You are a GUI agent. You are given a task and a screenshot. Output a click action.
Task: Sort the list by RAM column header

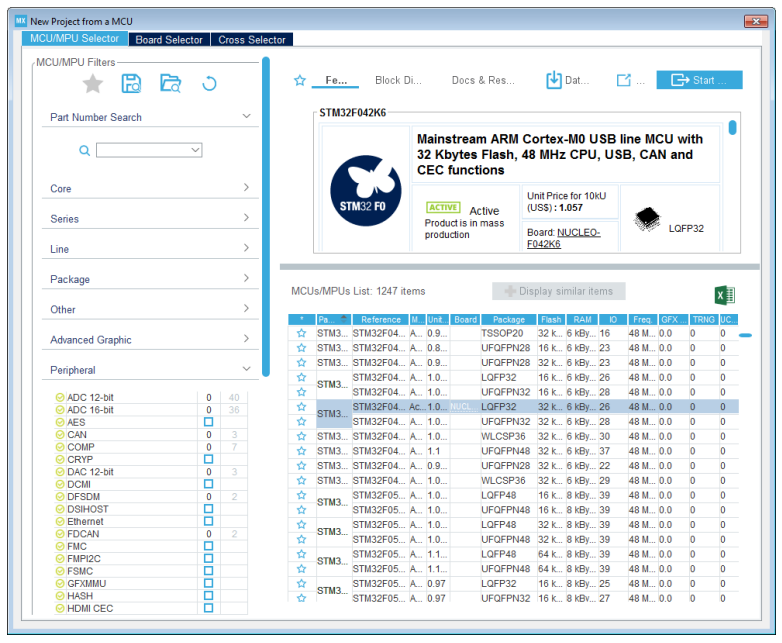click(582, 320)
